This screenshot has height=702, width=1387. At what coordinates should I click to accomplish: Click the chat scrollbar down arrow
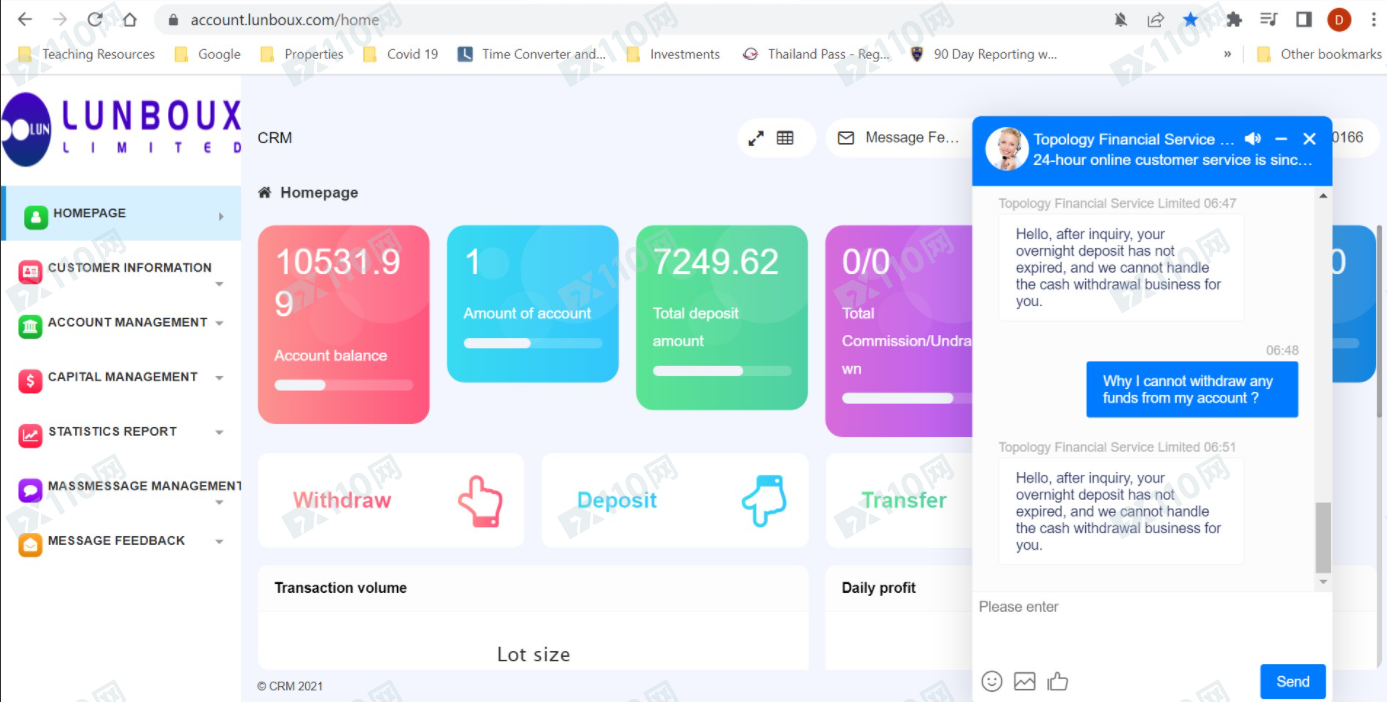1323,582
